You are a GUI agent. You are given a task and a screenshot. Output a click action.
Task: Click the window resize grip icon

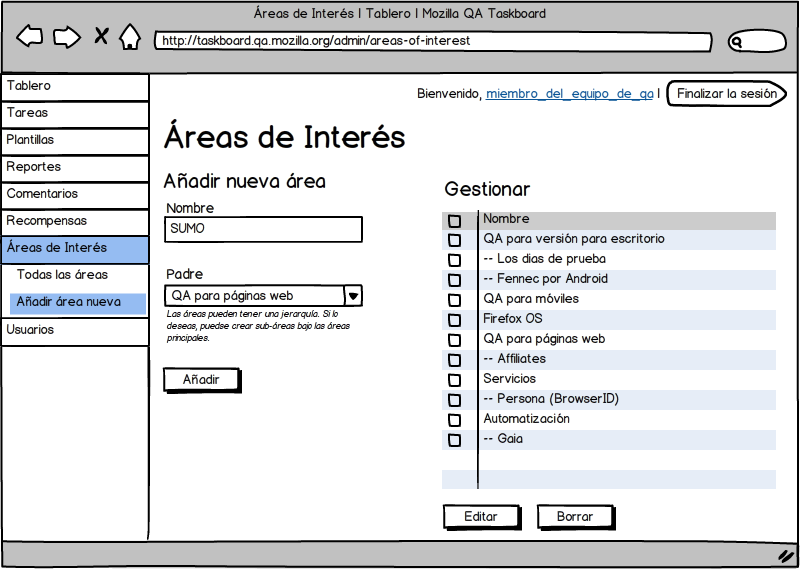785,556
